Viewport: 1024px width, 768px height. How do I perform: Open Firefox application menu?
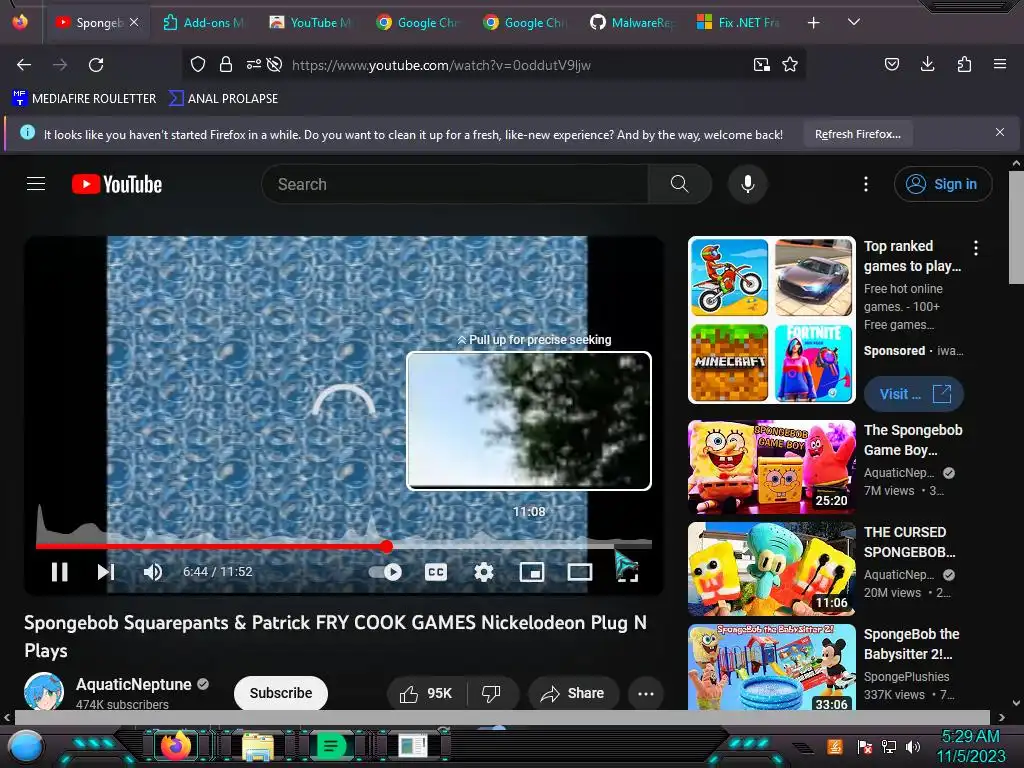[x=999, y=65]
